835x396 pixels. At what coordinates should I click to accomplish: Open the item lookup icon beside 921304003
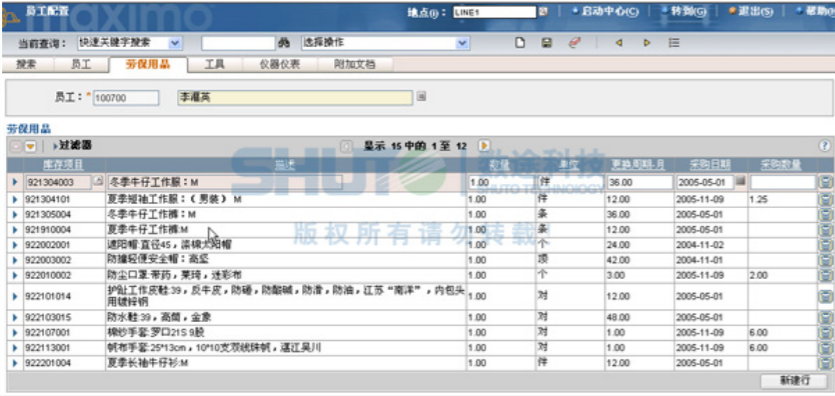click(x=99, y=182)
